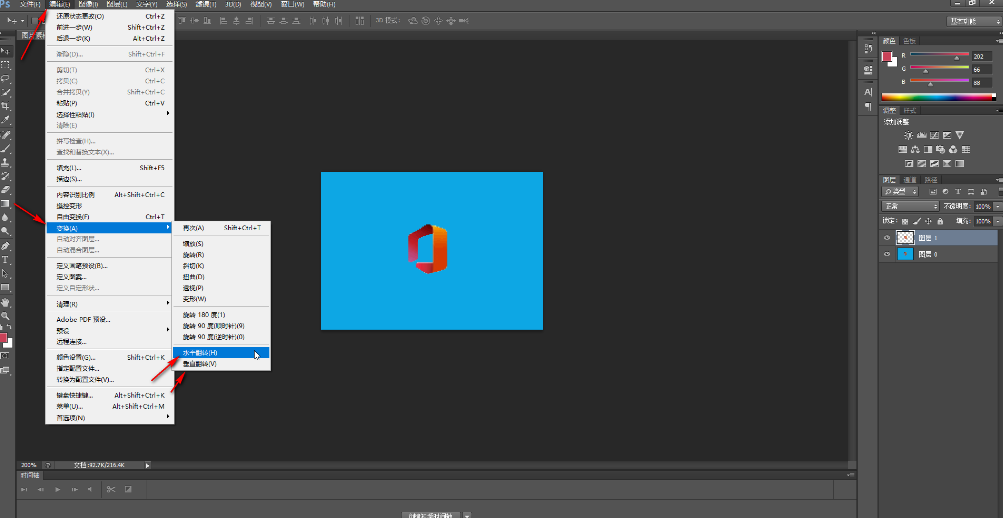Select the Type tool in the toolbox
The image size is (1003, 518).
[6, 258]
